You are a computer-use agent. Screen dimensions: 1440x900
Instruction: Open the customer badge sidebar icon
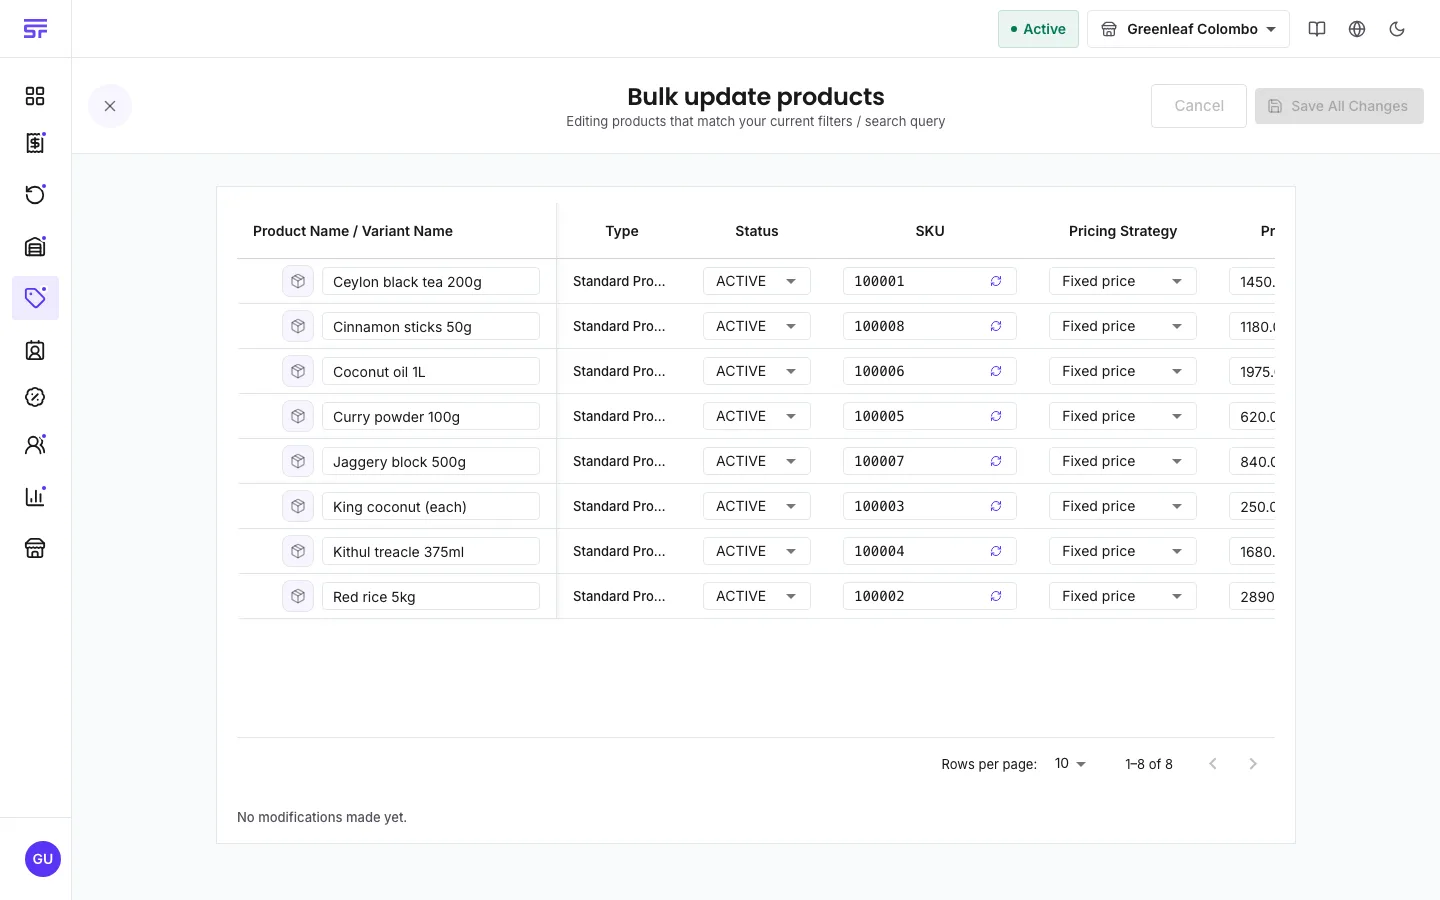(35, 350)
